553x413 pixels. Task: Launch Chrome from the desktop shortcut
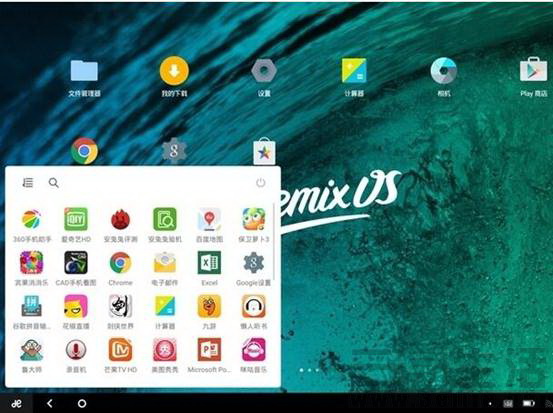click(x=84, y=151)
